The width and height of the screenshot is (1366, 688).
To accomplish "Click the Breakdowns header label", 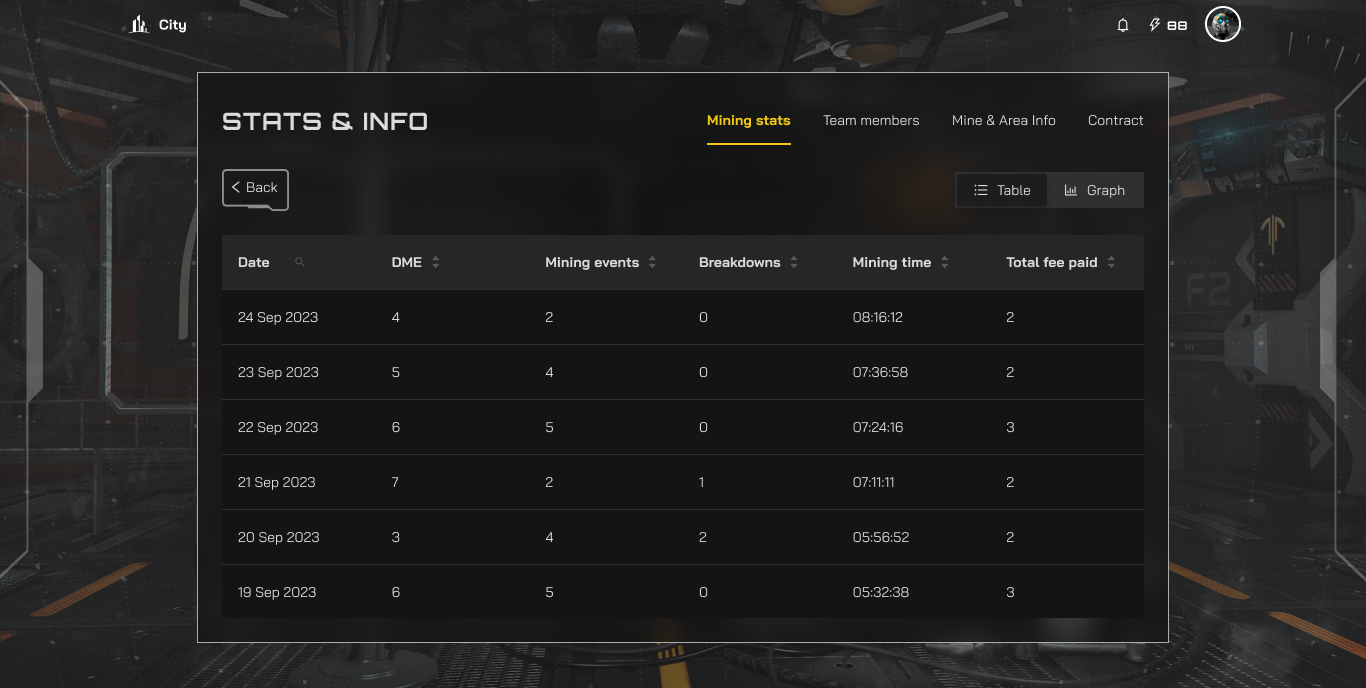I will tap(740, 262).
